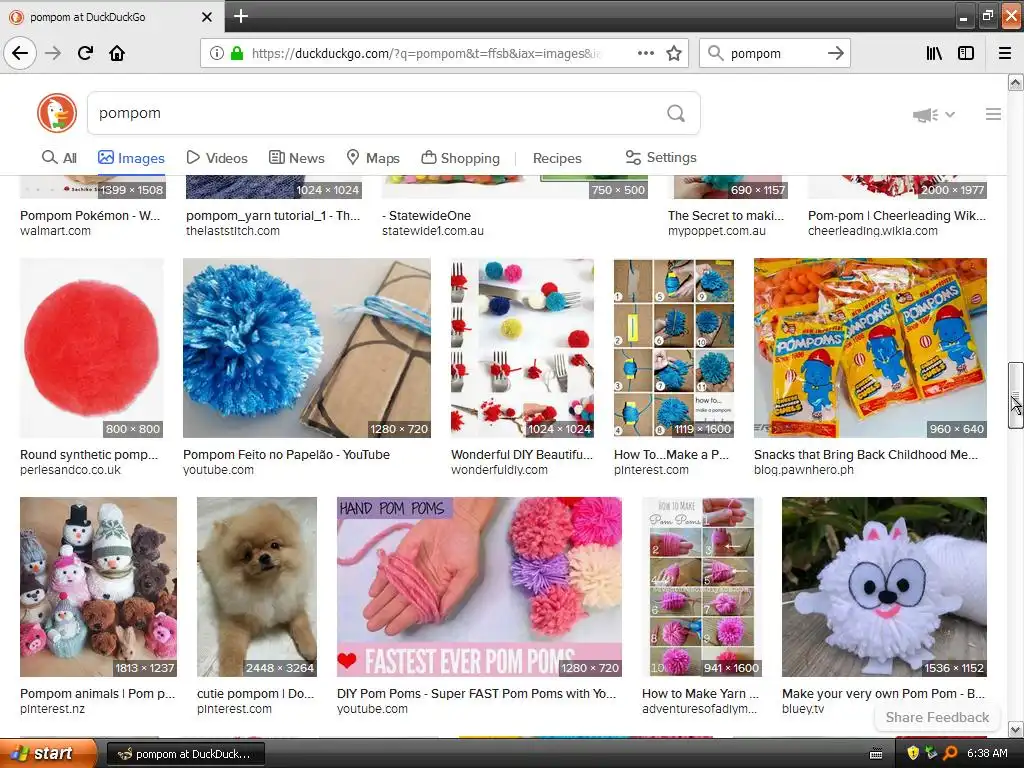Open 'Pompom Pokémon - W...' result title
1024x768 pixels.
point(90,216)
